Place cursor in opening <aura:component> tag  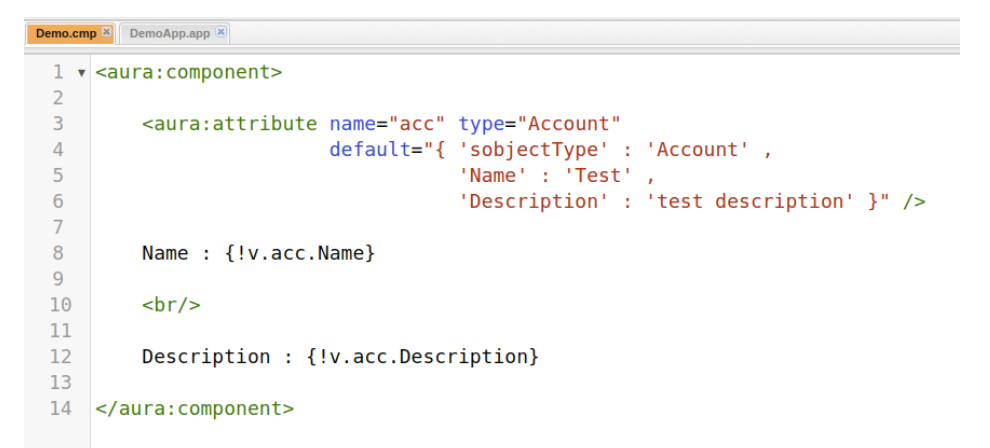click(x=188, y=72)
